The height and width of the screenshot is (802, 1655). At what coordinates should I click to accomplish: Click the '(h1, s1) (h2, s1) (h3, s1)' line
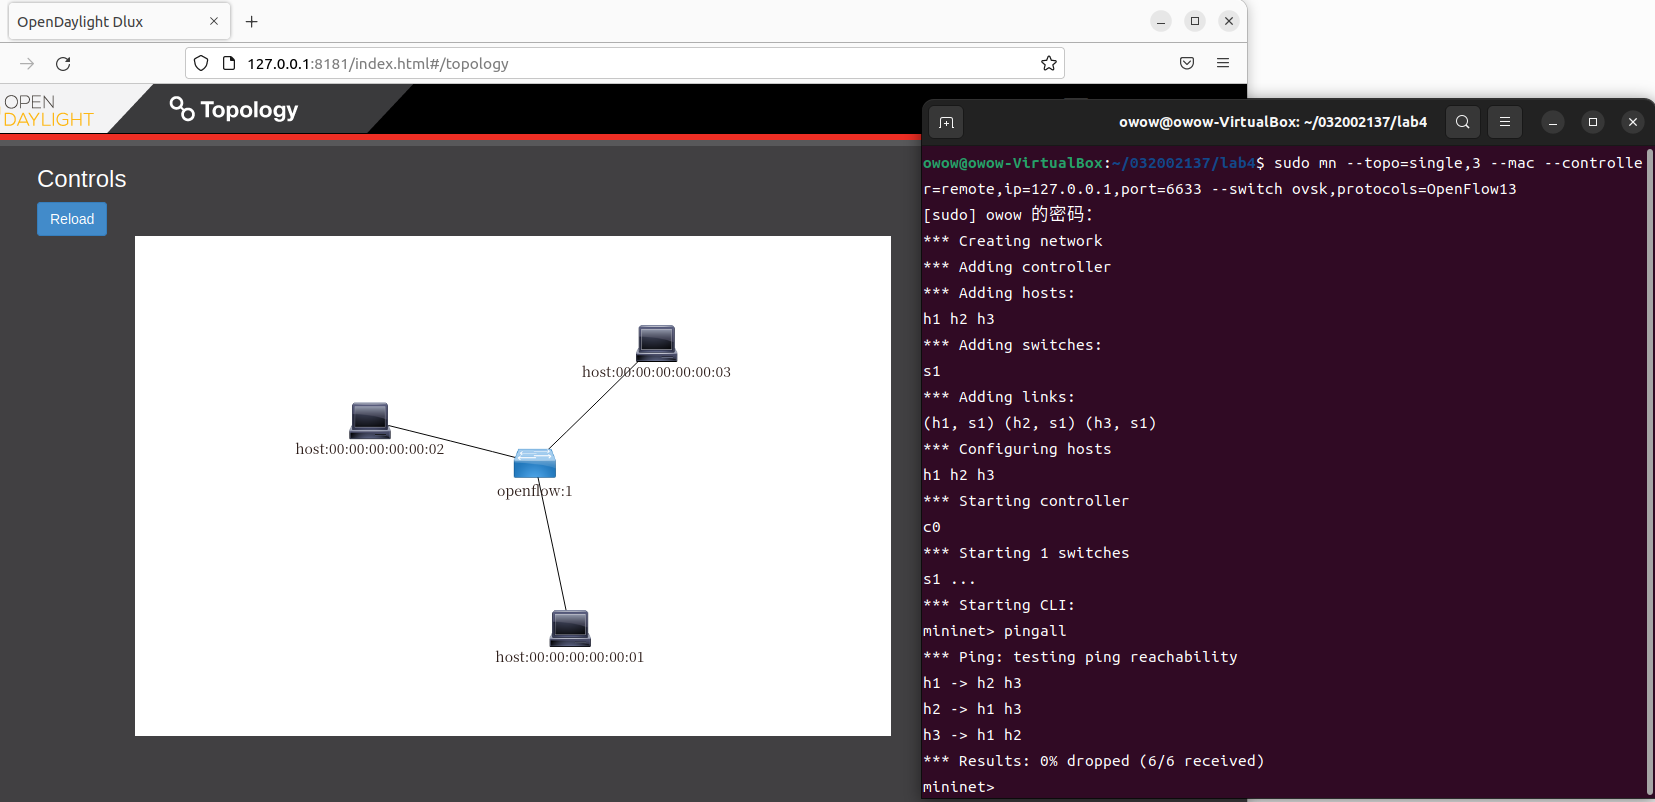click(x=1040, y=423)
